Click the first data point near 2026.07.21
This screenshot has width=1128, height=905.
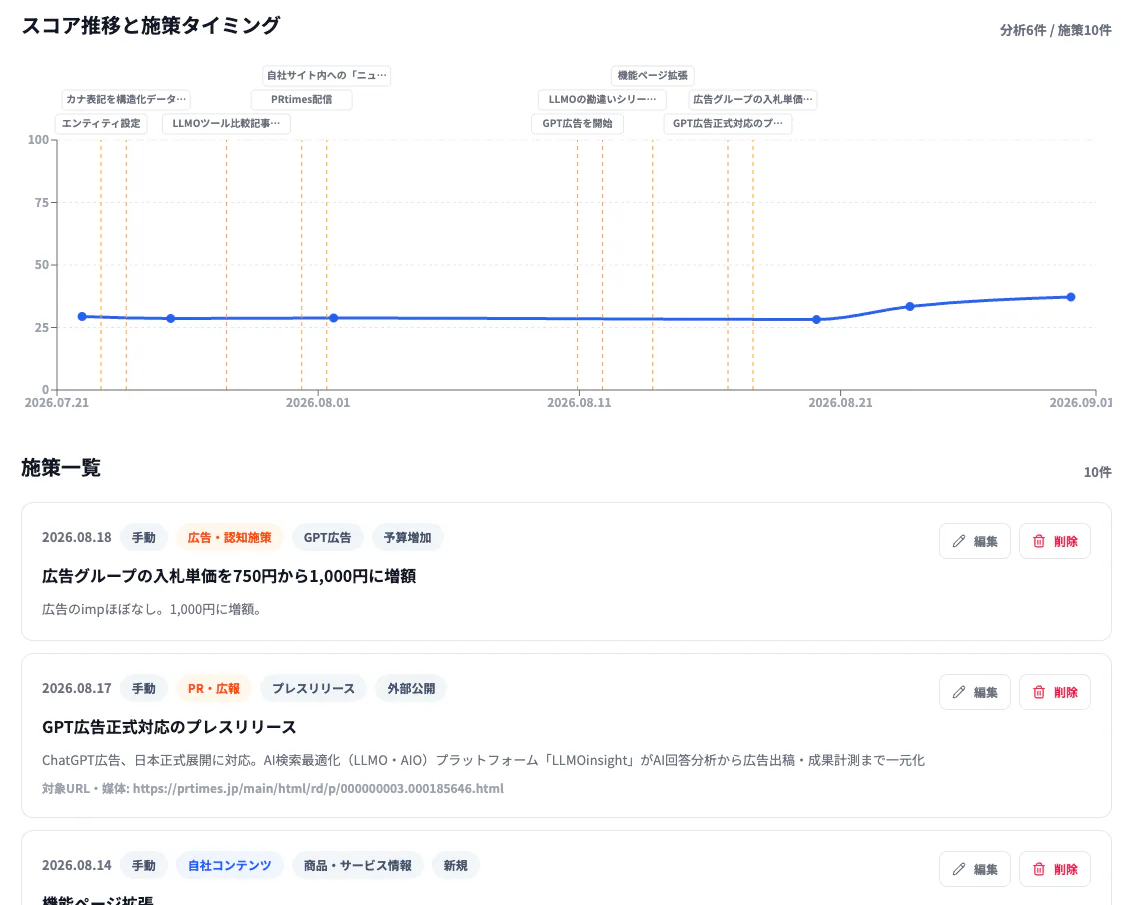(82, 317)
